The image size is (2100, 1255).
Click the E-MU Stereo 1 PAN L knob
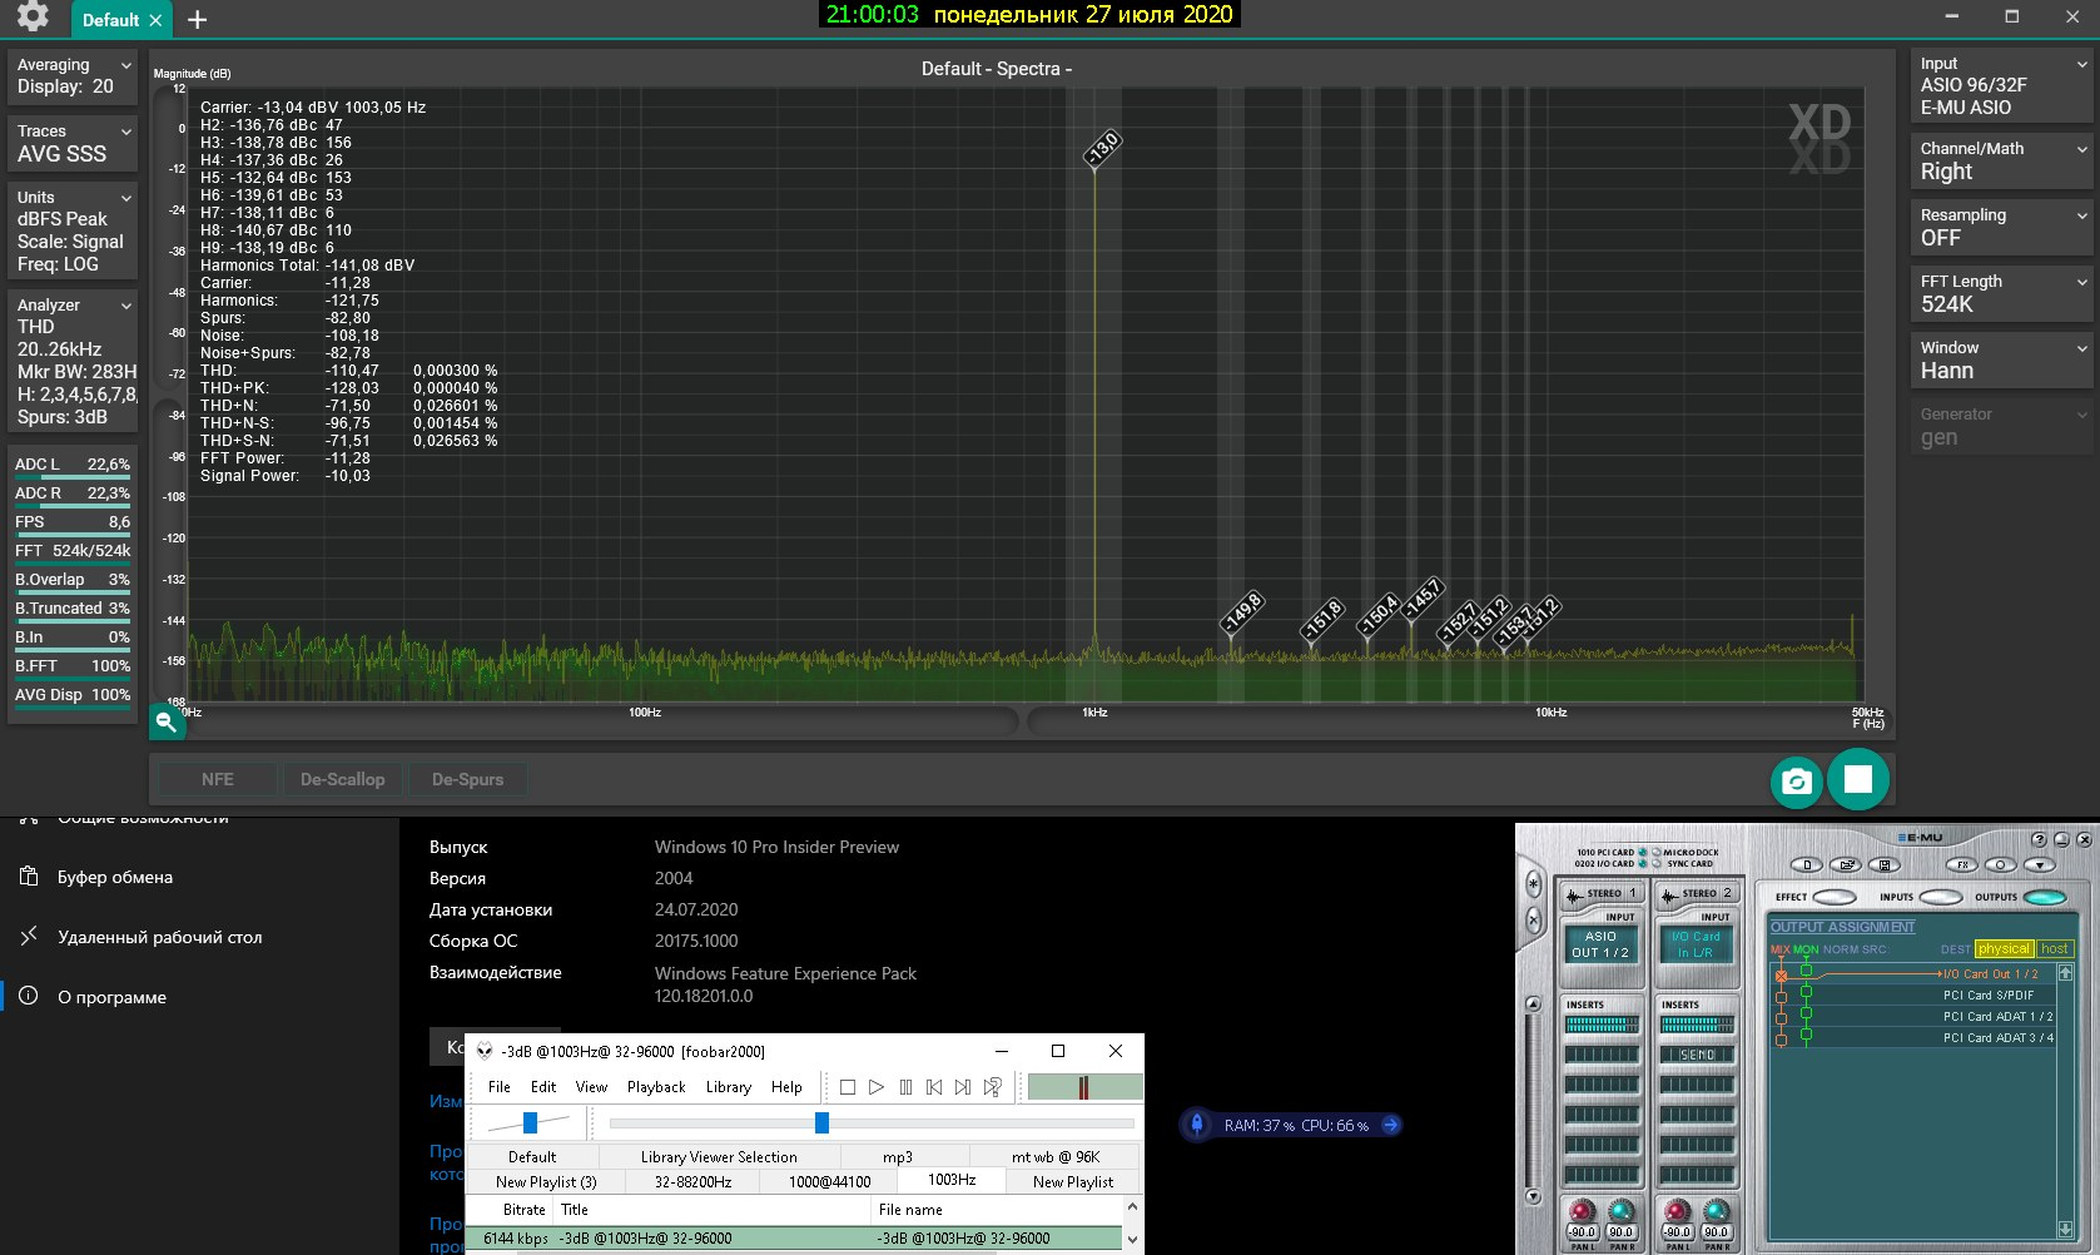click(1582, 1212)
